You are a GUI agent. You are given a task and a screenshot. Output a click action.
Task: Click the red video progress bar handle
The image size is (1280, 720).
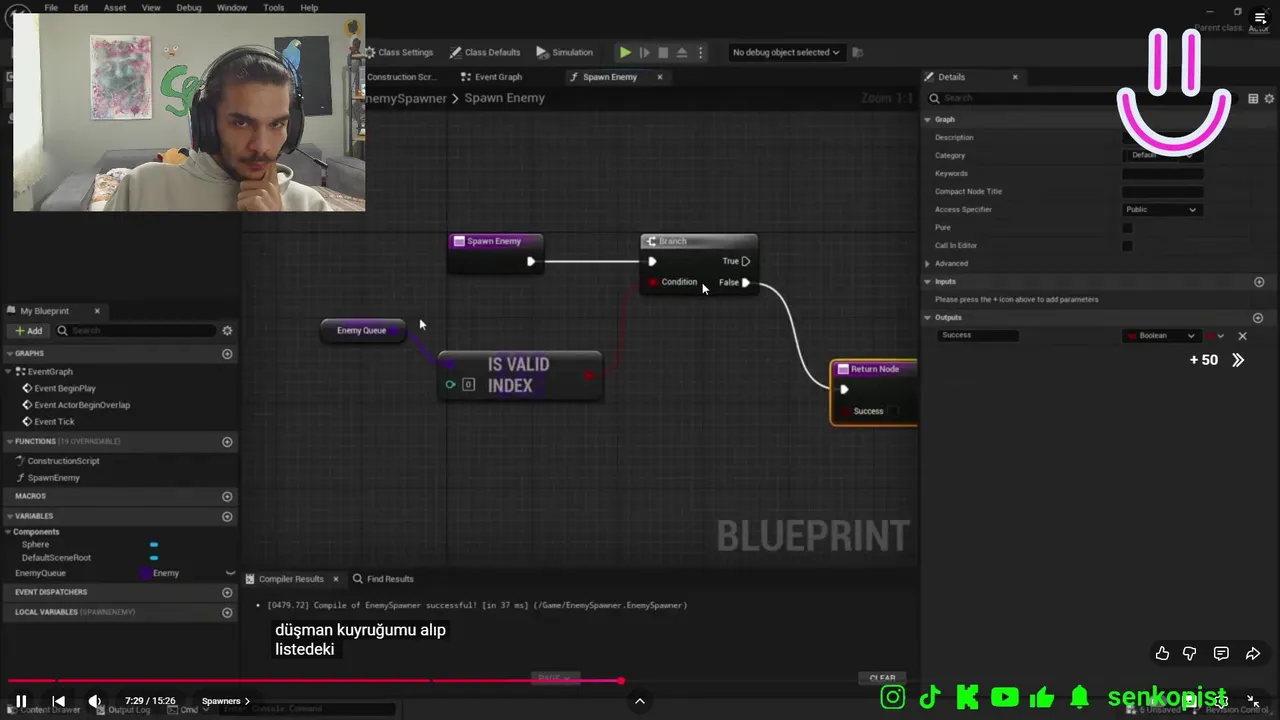[x=620, y=681]
